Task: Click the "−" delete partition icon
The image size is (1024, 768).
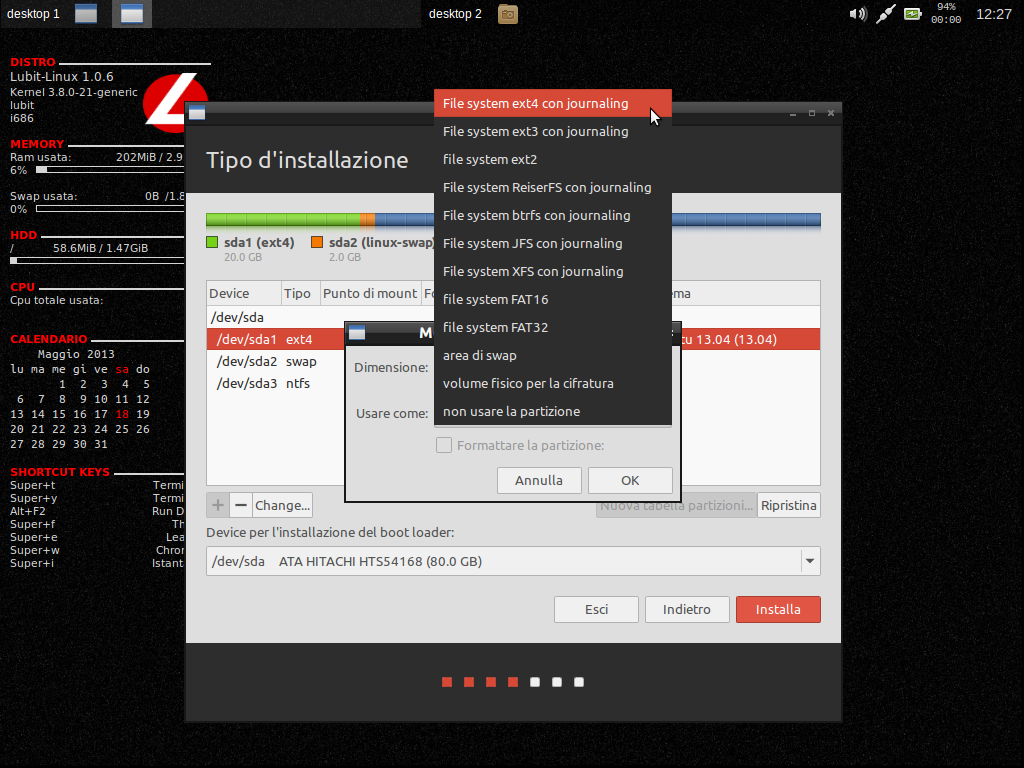Action: pyautogui.click(x=240, y=505)
